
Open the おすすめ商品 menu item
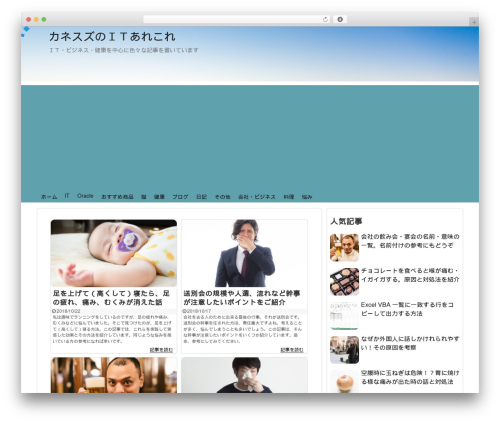coord(117,197)
